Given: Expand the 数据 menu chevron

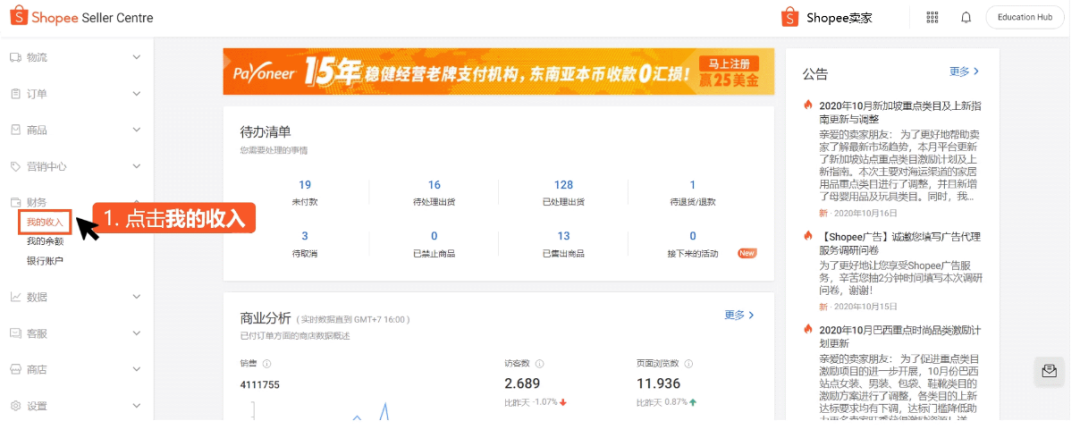Looking at the screenshot, I should tap(136, 297).
